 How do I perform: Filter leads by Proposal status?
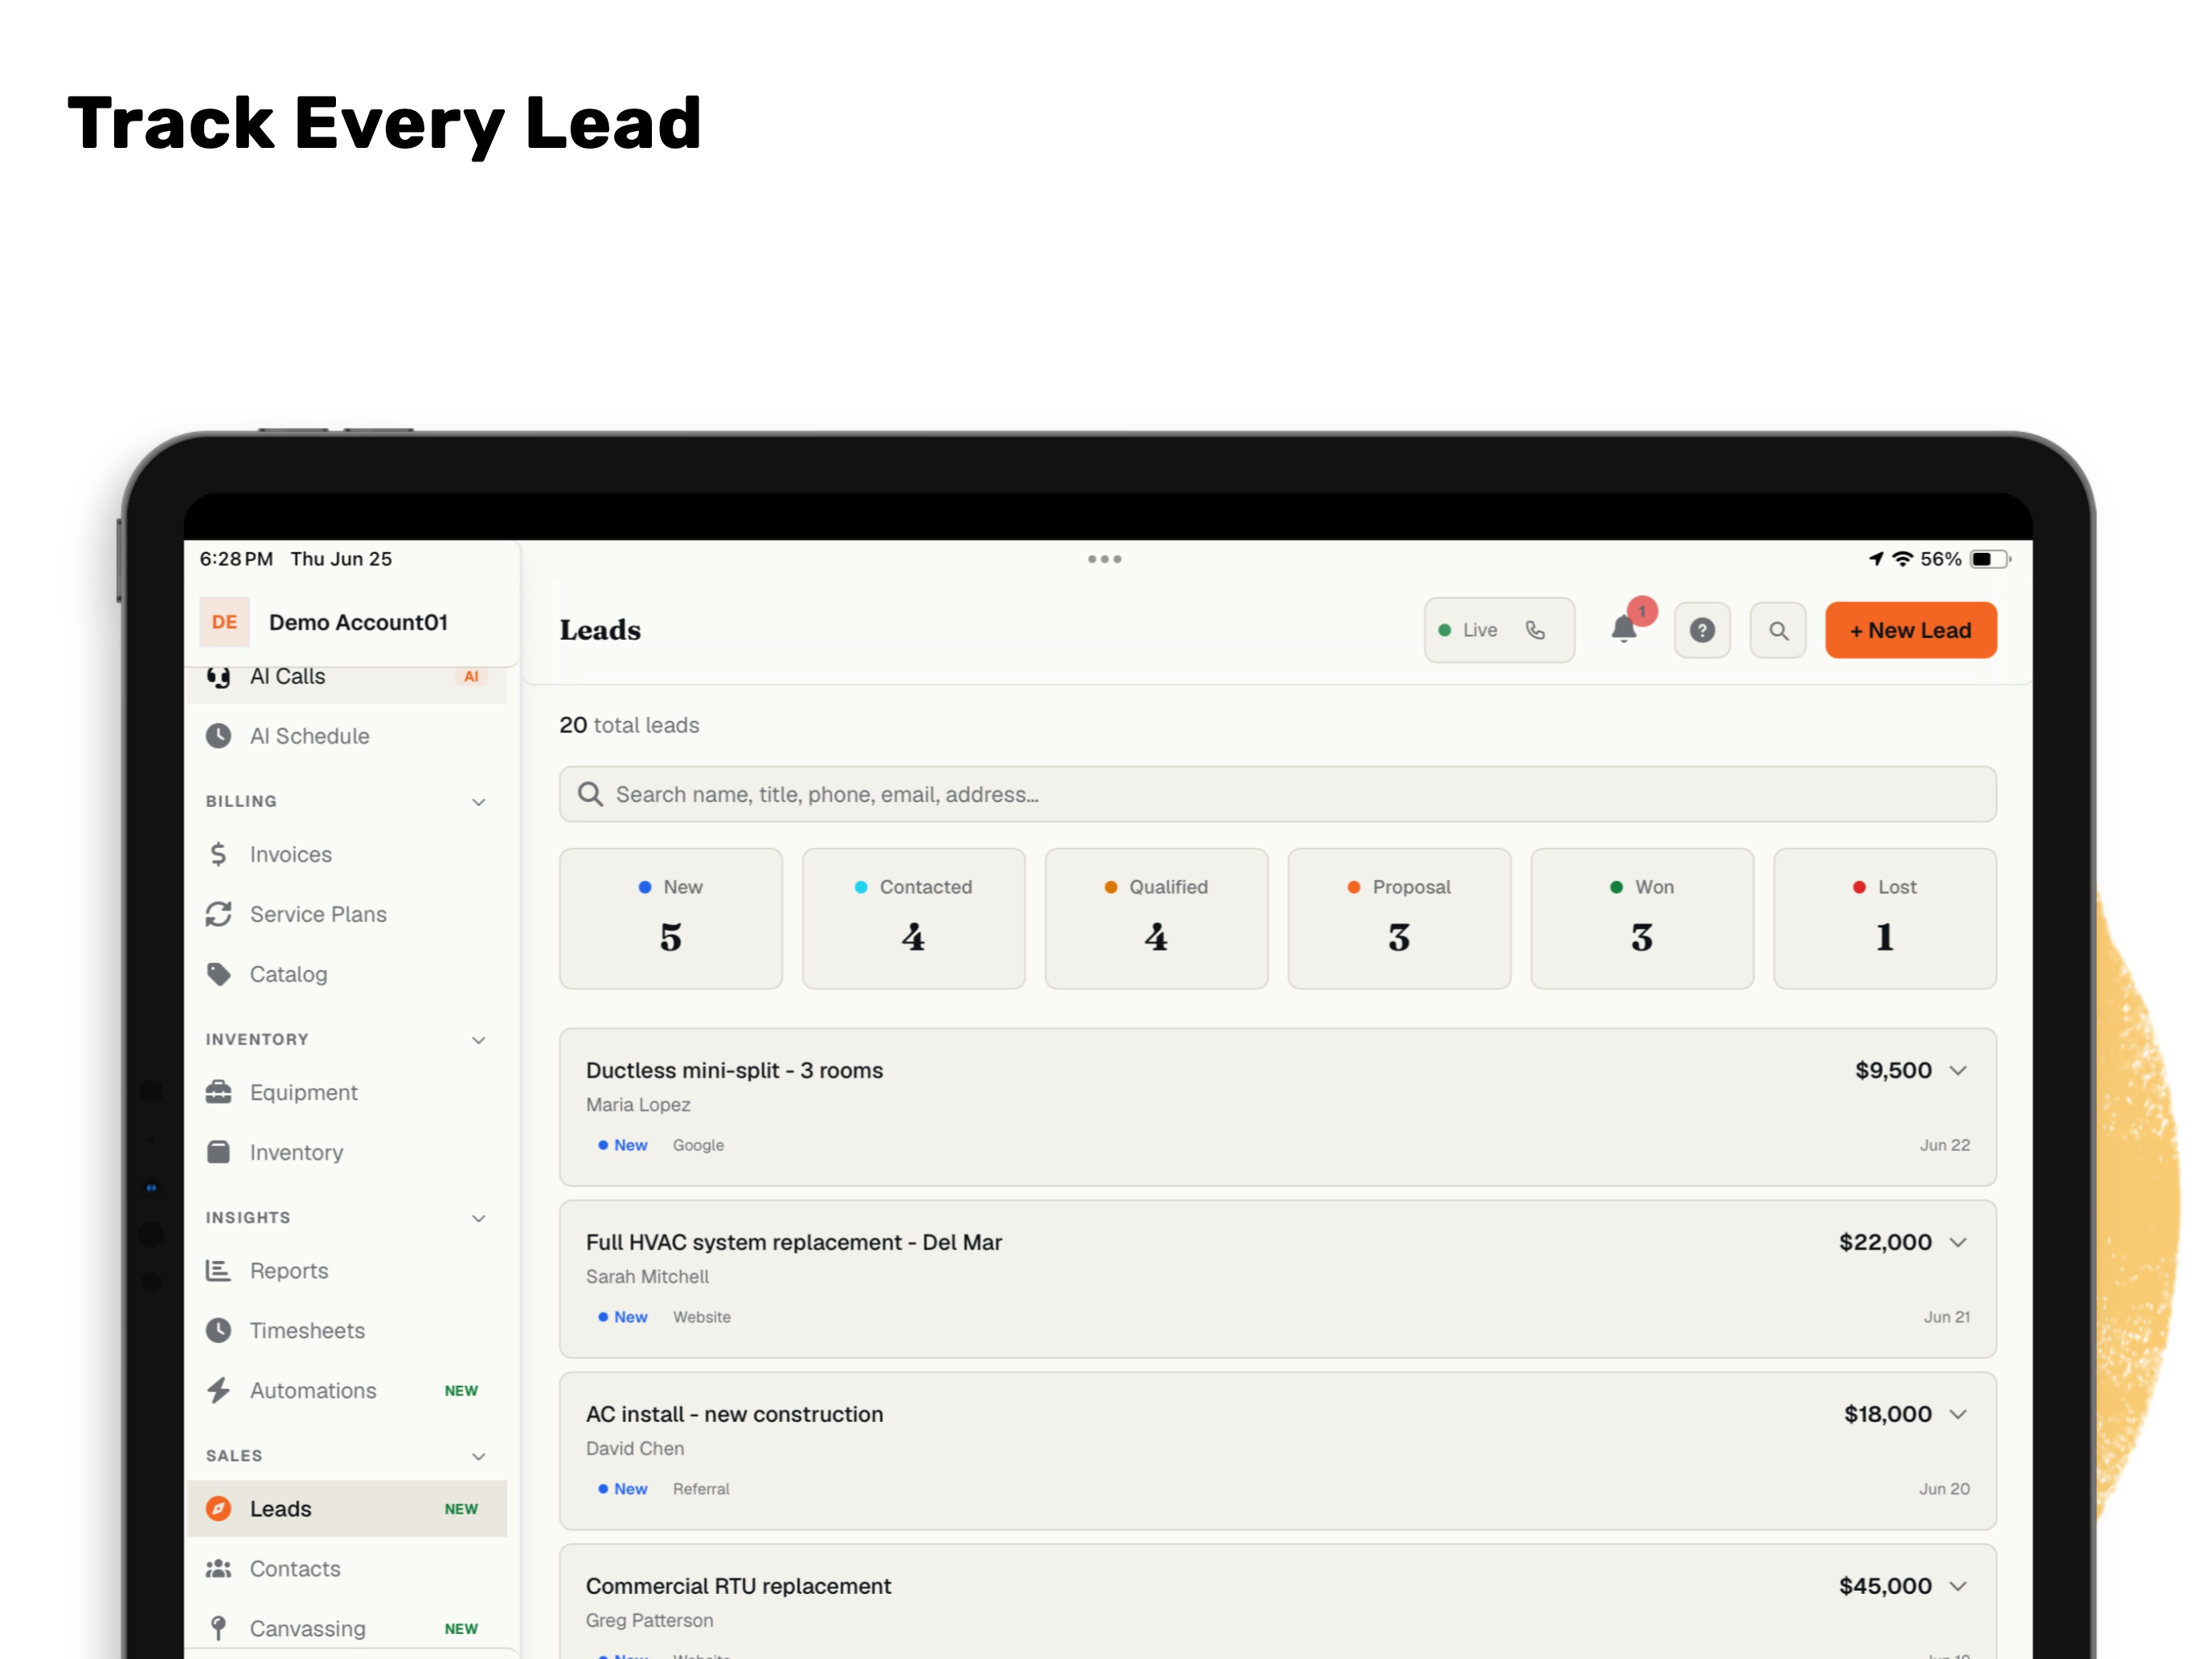click(x=1400, y=918)
